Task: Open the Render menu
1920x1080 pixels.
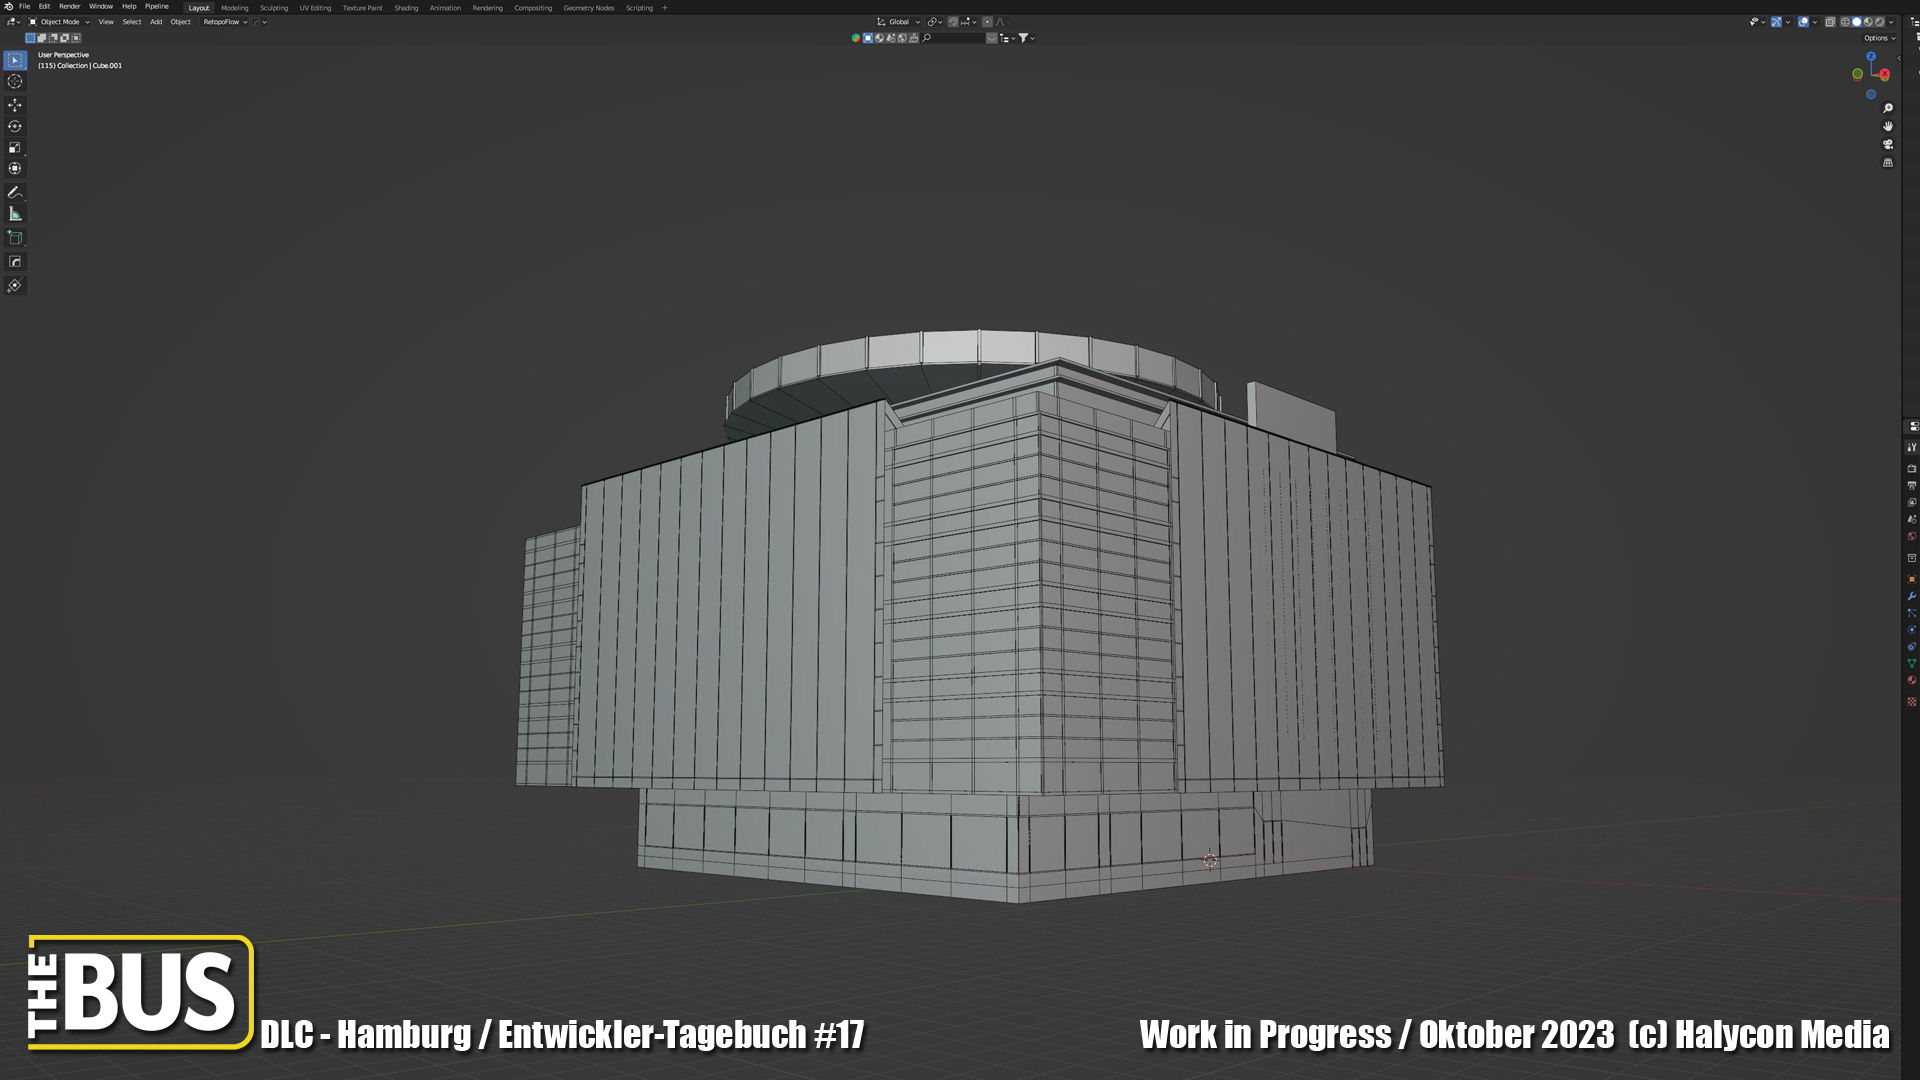Action: pyautogui.click(x=69, y=7)
